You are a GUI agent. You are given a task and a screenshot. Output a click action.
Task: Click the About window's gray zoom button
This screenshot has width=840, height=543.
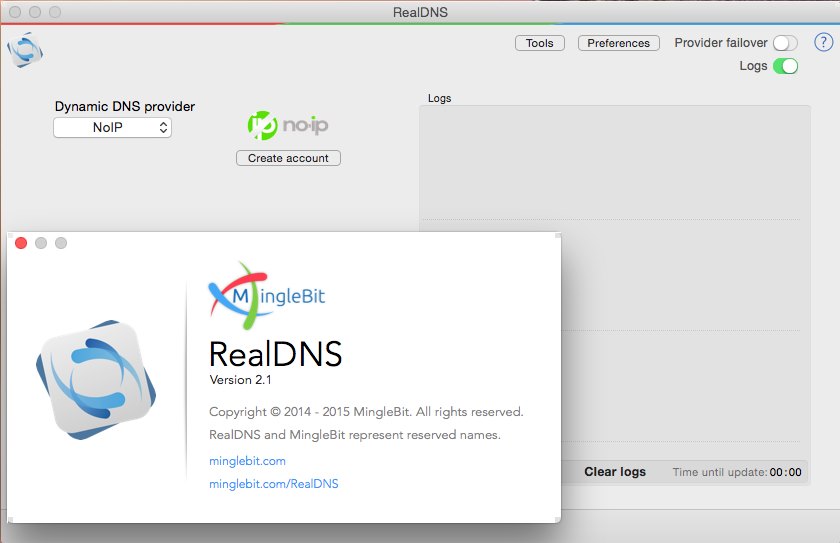[61, 243]
